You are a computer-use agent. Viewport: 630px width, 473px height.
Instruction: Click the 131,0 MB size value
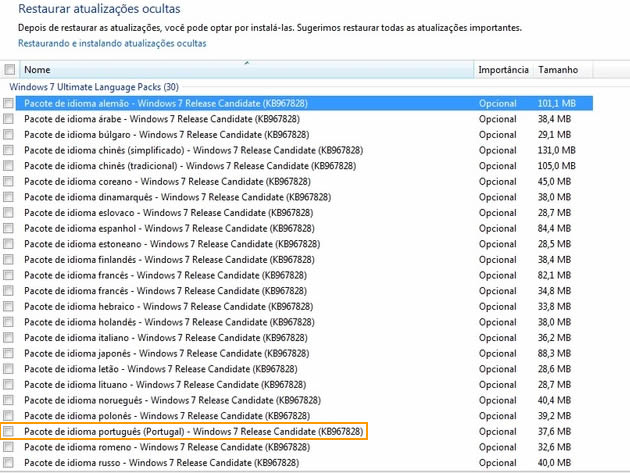coord(556,150)
